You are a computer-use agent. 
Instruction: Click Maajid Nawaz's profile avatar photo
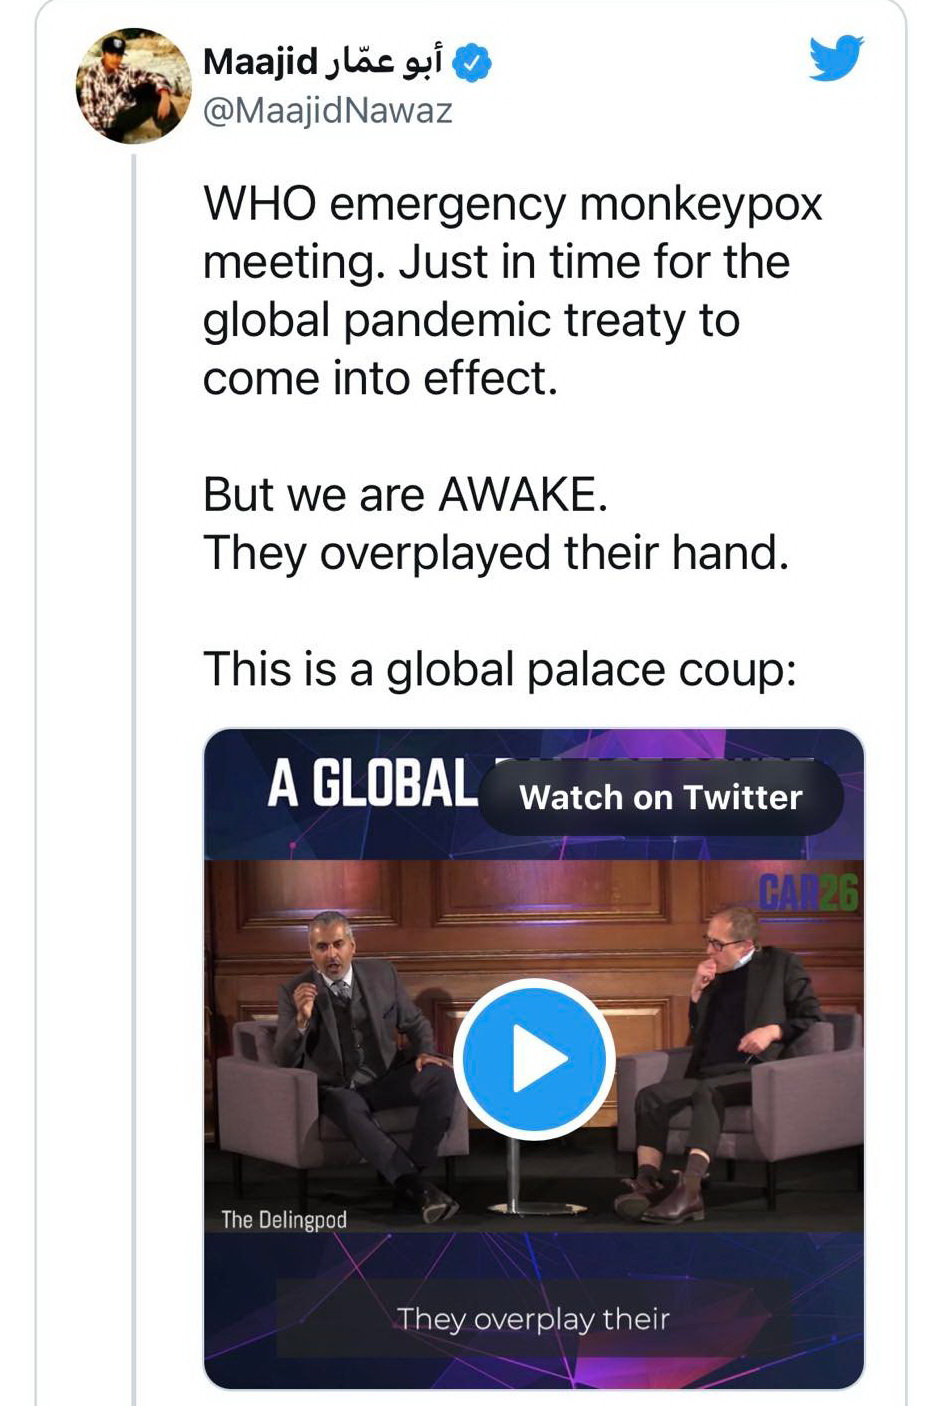click(134, 86)
